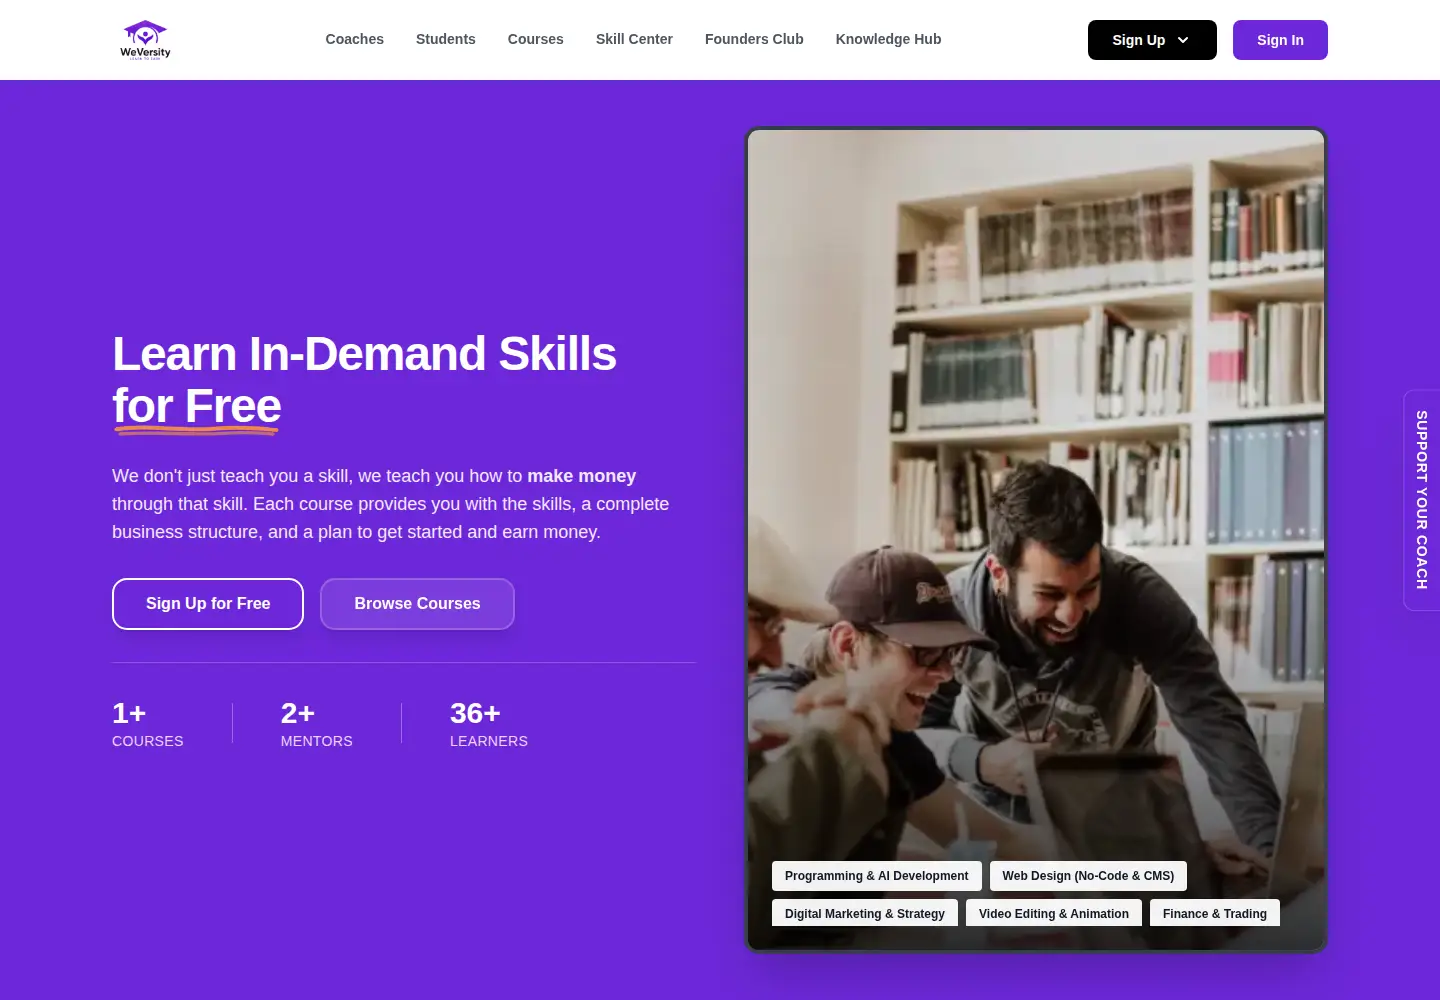Choose Video Editing & Animation tag

click(1054, 913)
